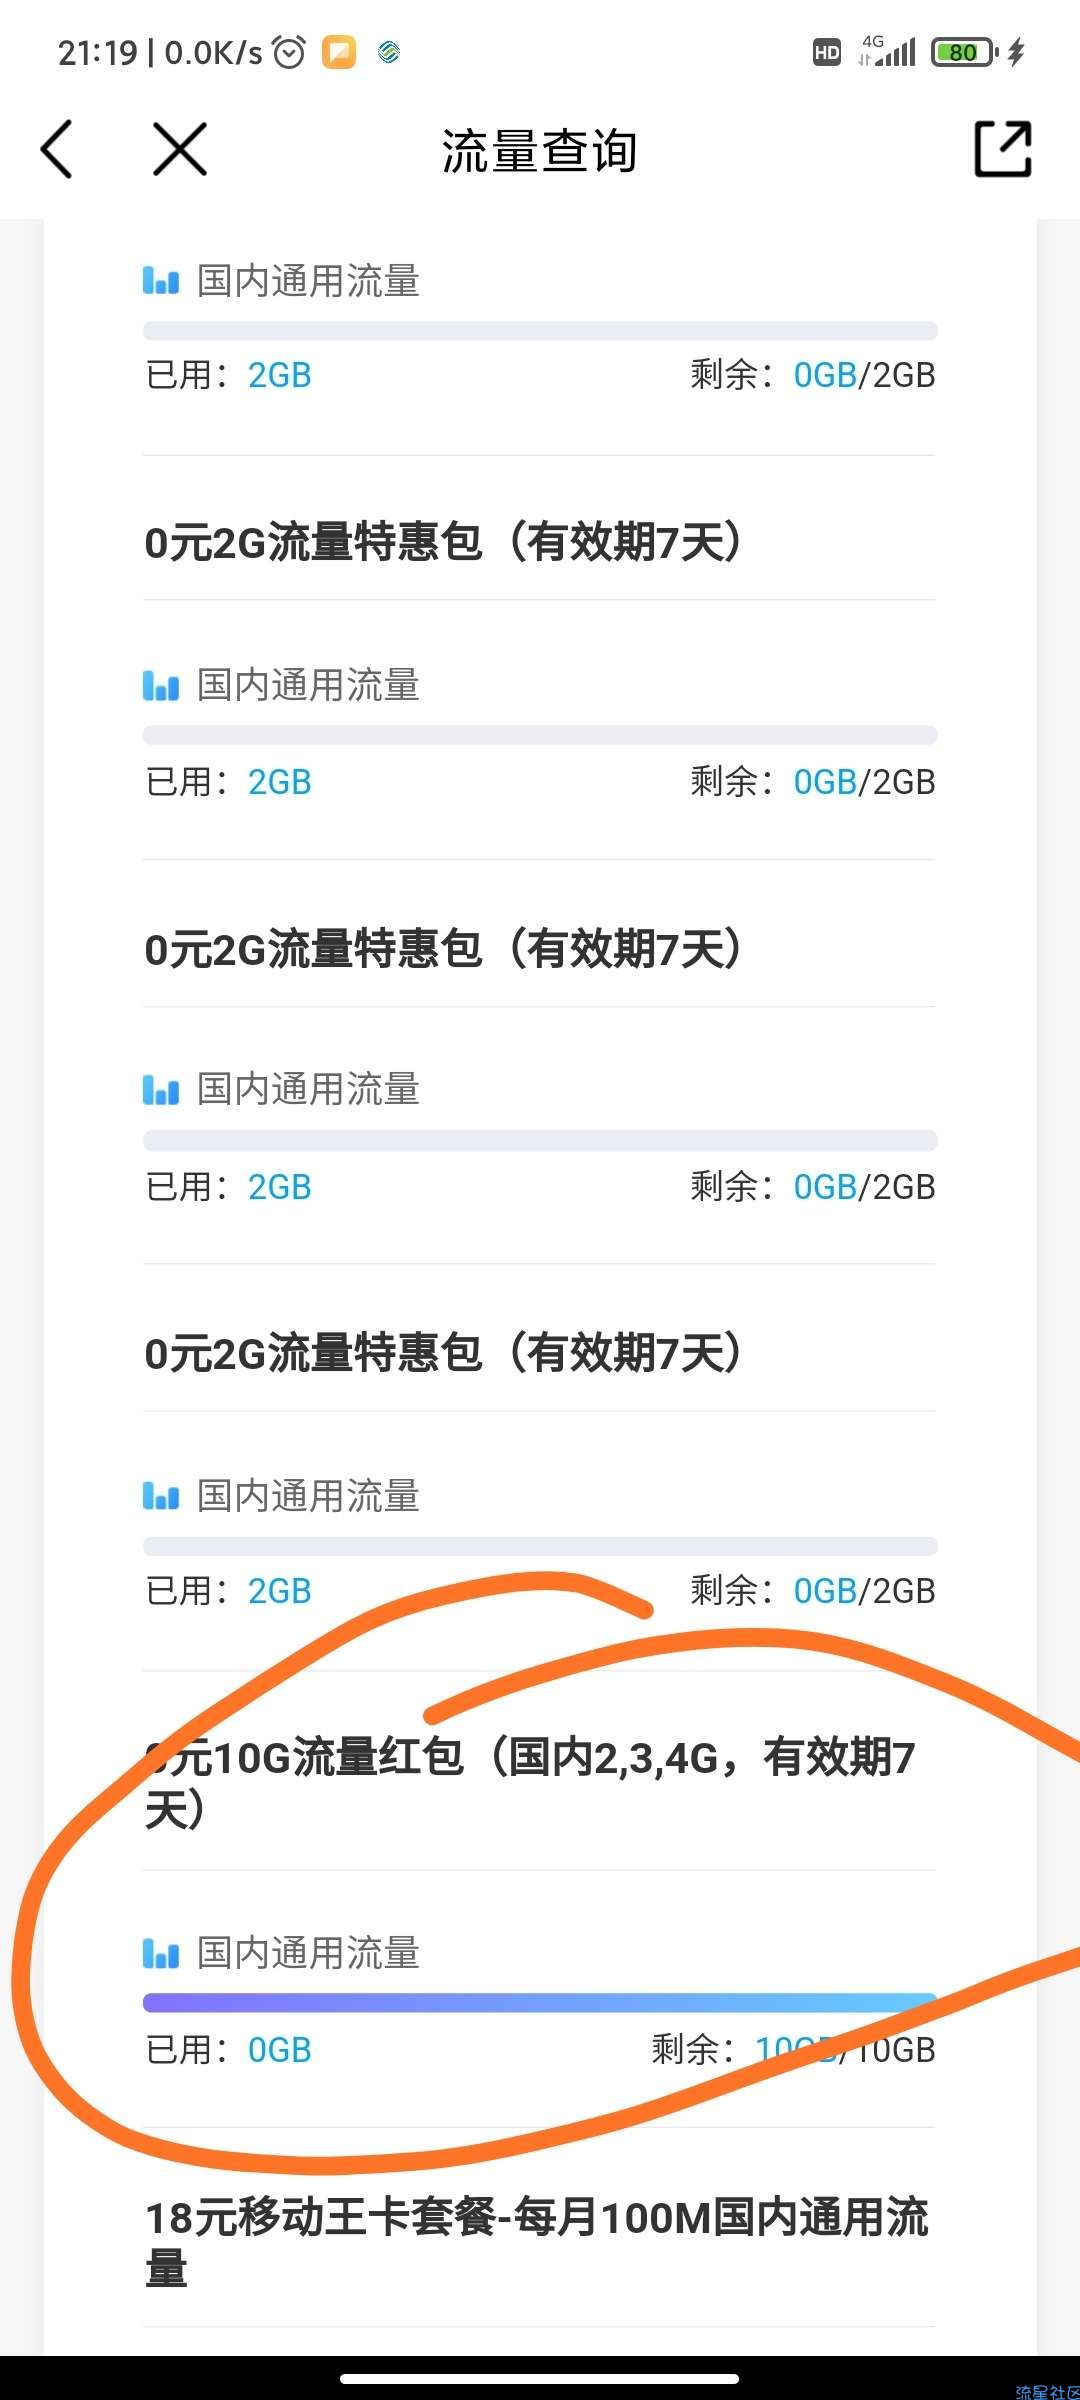Tap the HD status icon
Viewport: 1080px width, 2400px height.
click(827, 52)
